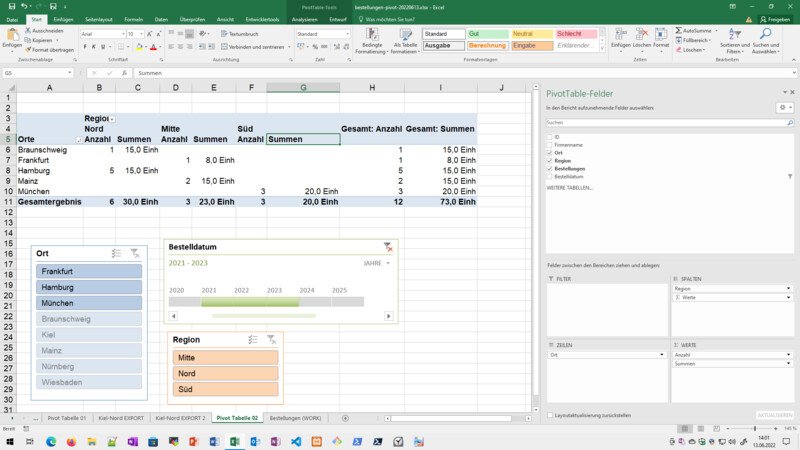Expand Region field in Spalten area
The height and width of the screenshot is (450, 800).
[788, 289]
